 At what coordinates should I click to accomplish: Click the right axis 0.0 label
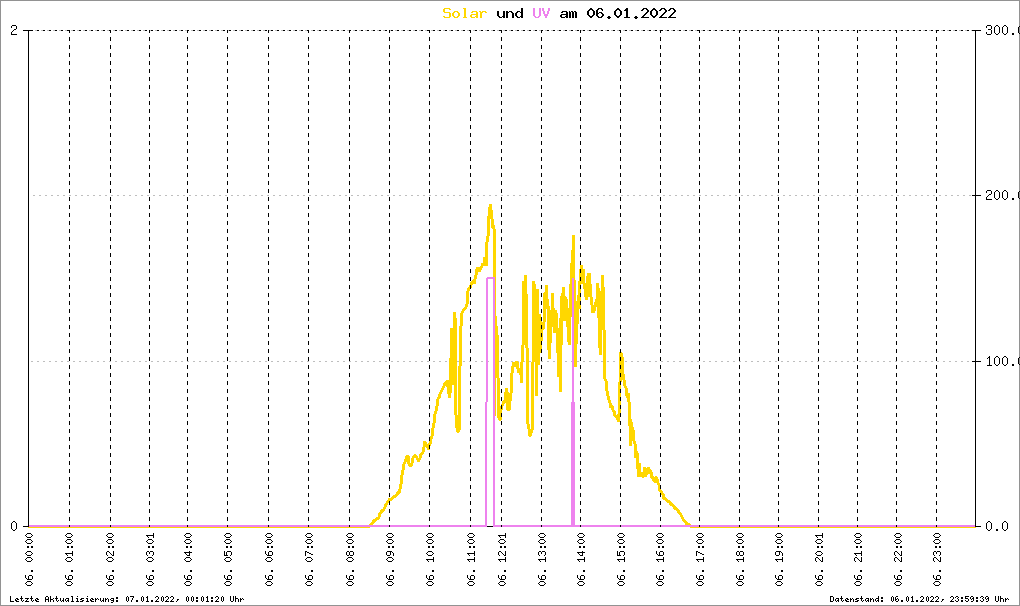pos(997,526)
